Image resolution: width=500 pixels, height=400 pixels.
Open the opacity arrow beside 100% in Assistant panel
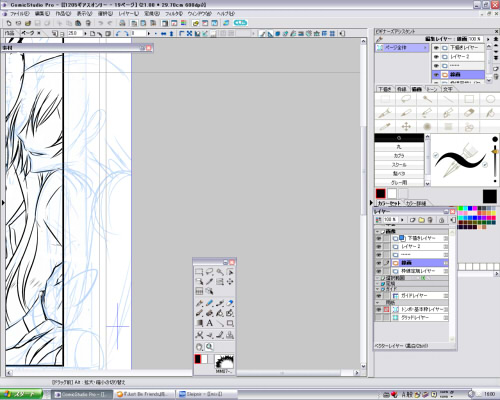(488, 39)
